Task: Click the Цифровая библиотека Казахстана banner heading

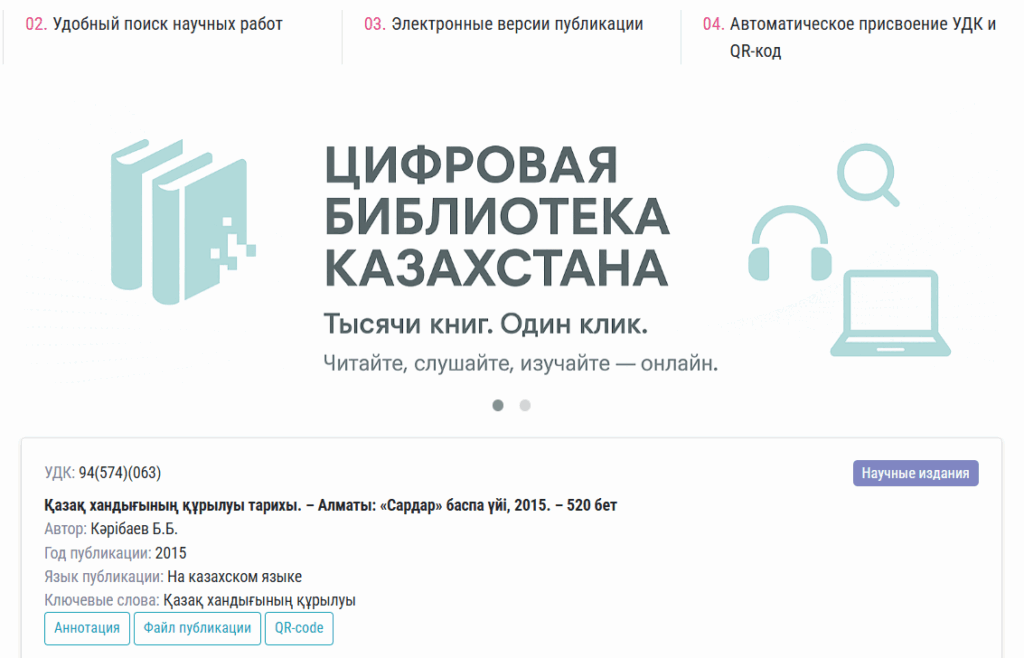Action: click(x=496, y=215)
